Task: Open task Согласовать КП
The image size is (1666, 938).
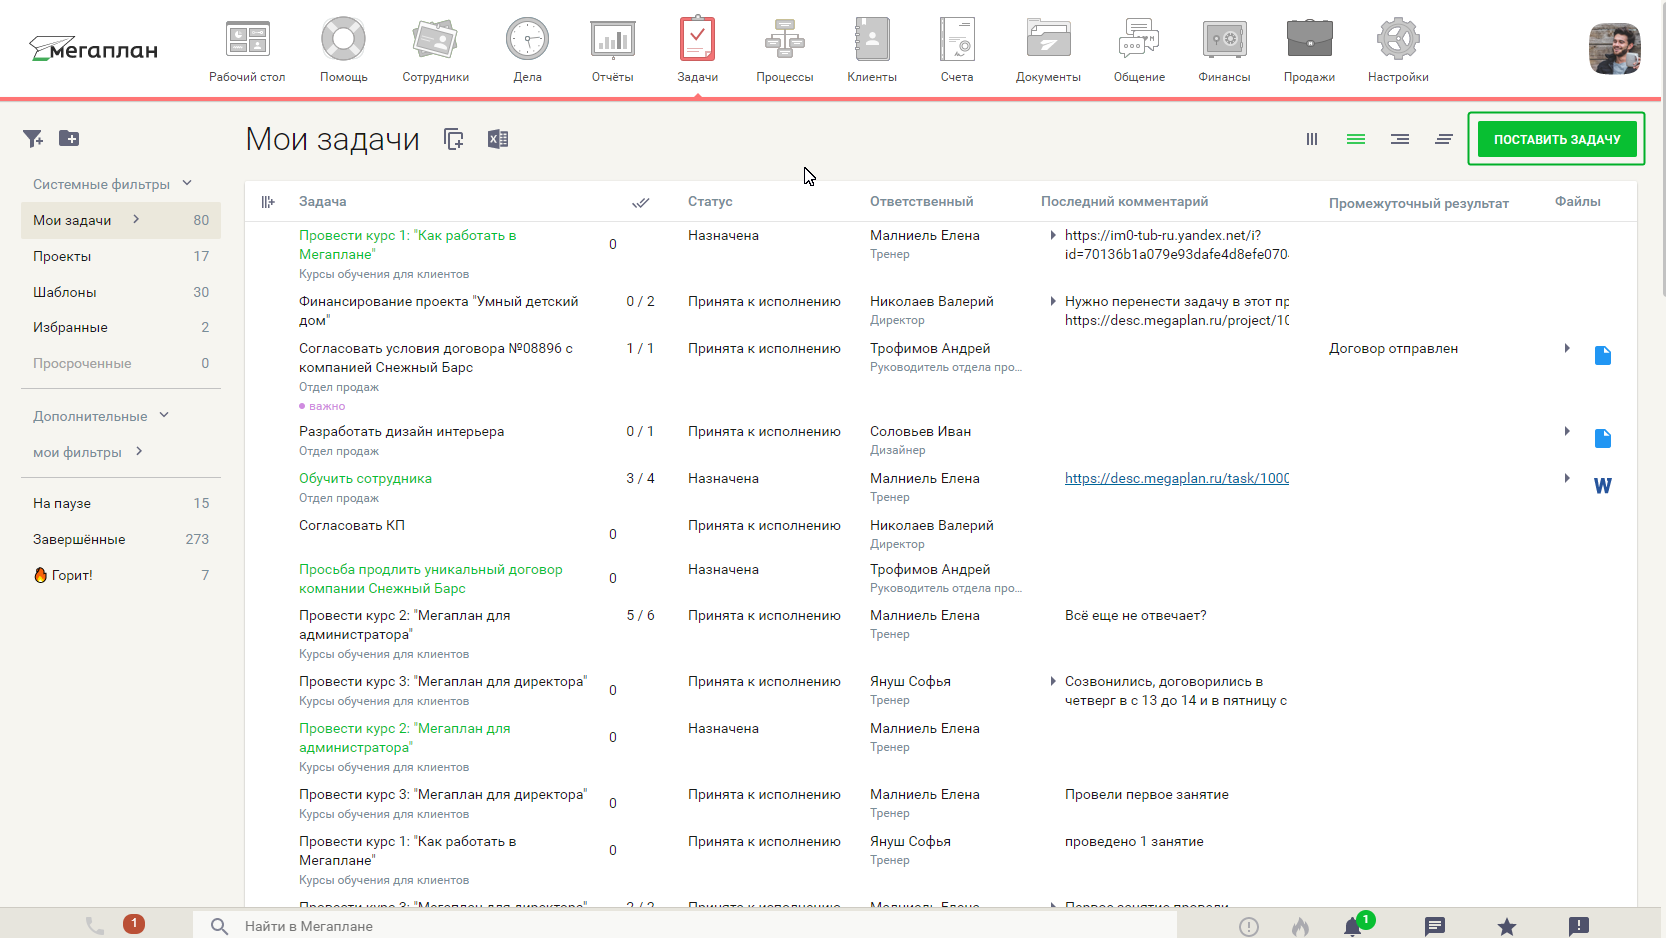Action: [x=352, y=525]
